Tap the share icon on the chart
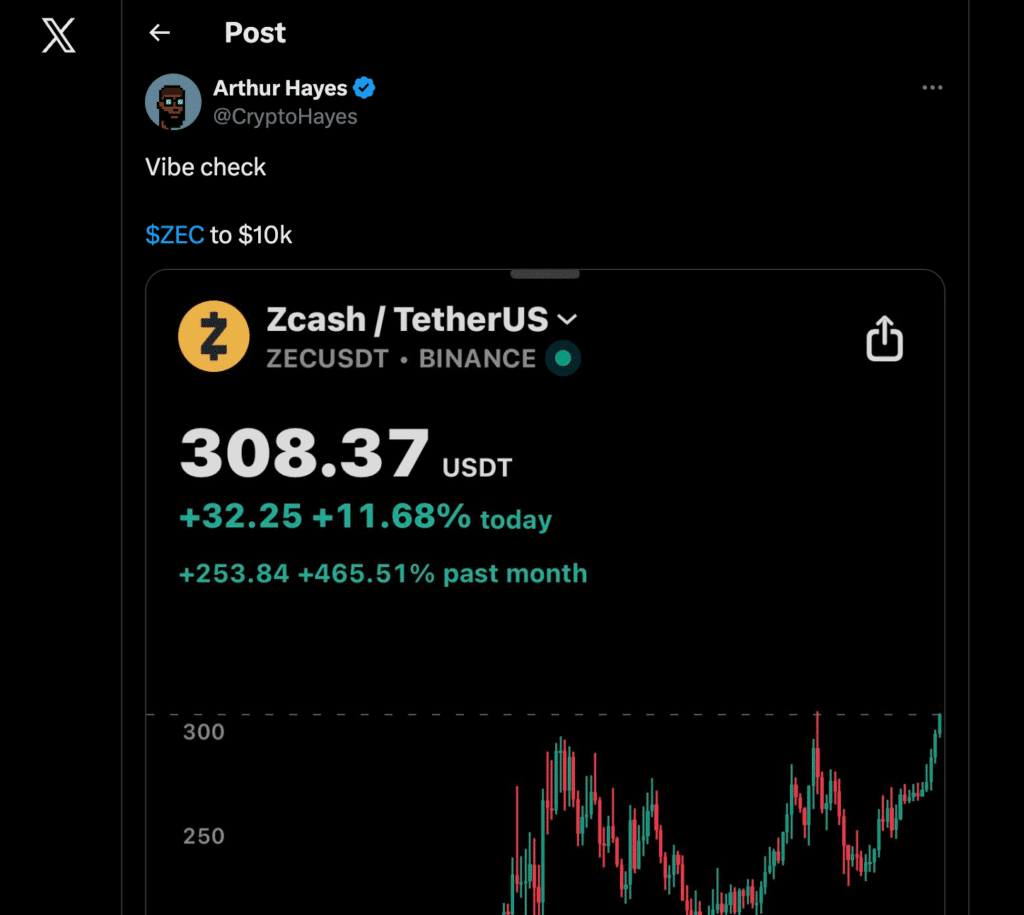 click(884, 341)
